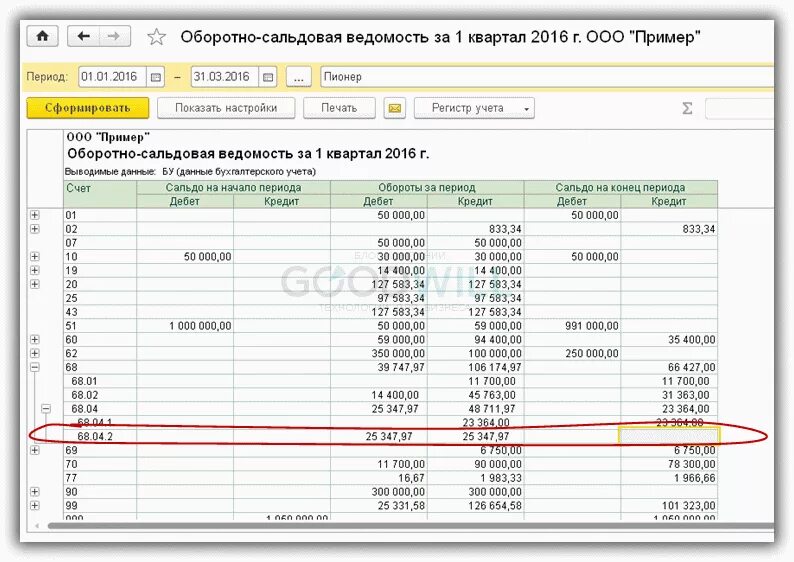Click value 48 711,97 in row 68.04
The width and height of the screenshot is (794, 562).
(x=492, y=409)
